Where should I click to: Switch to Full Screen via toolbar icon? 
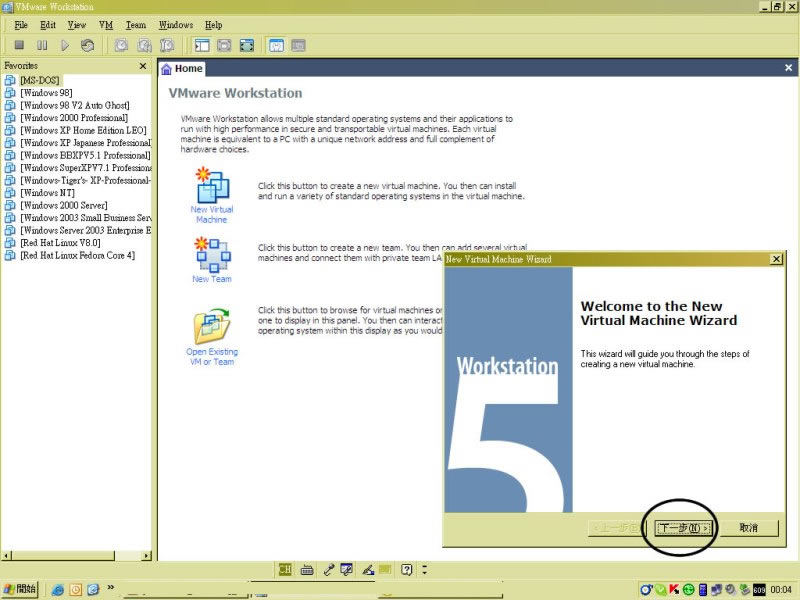pos(246,45)
